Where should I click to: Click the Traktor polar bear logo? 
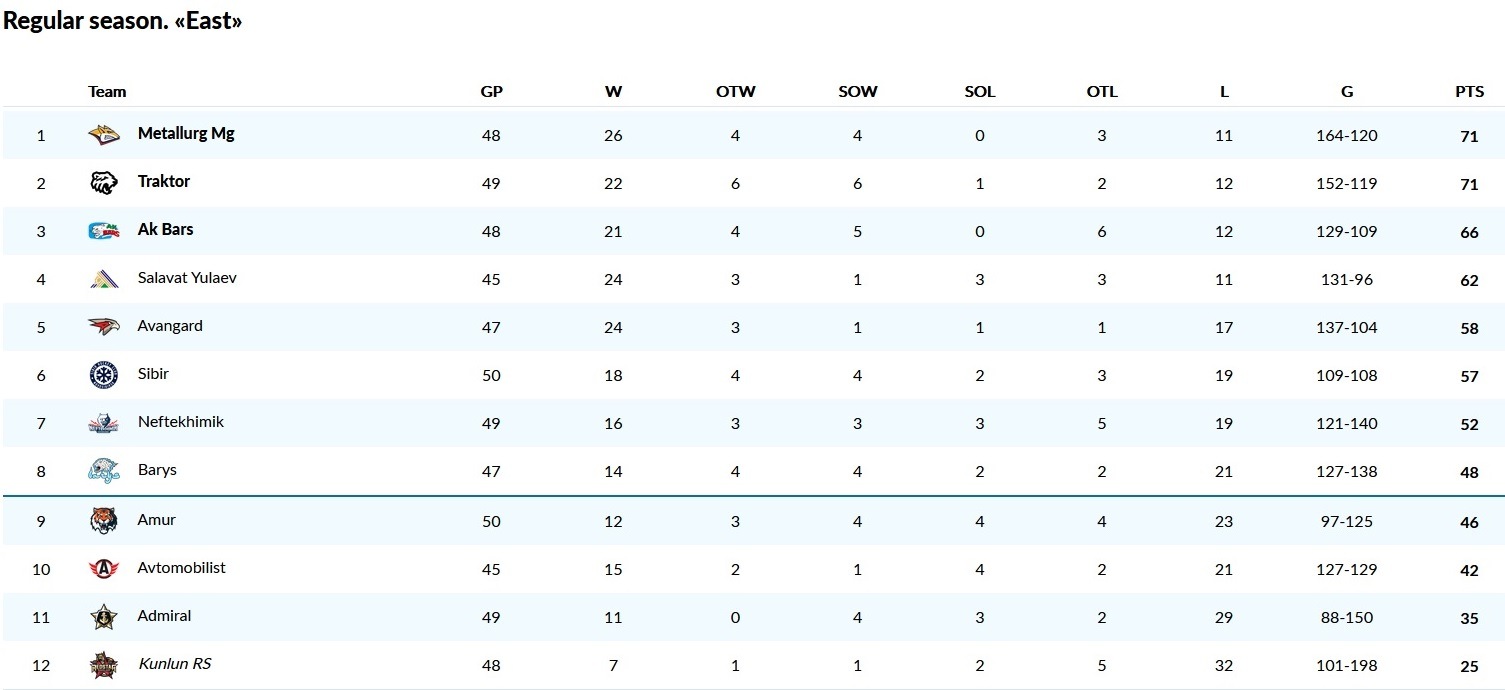click(104, 182)
